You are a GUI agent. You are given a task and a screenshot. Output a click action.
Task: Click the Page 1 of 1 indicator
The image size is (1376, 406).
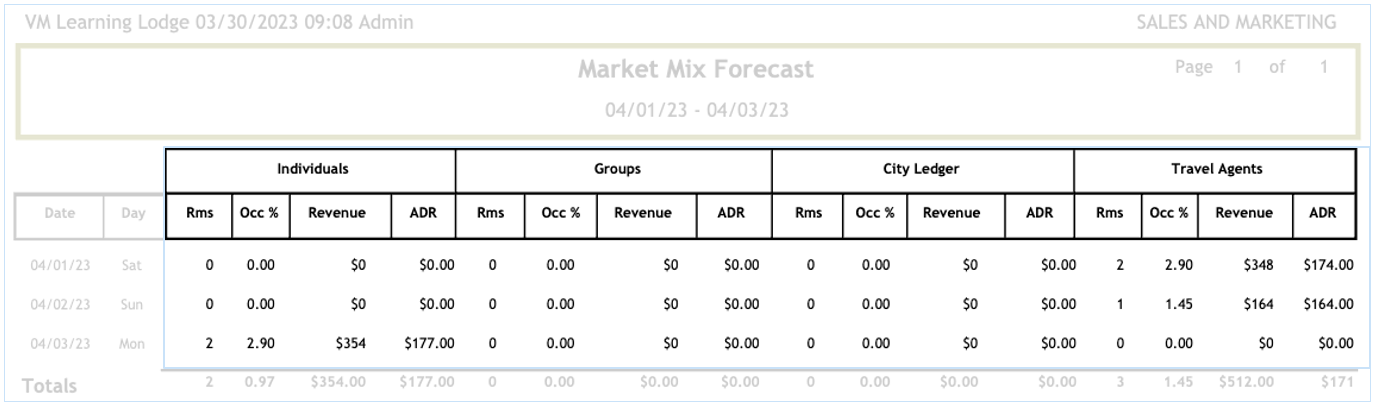point(1251,67)
